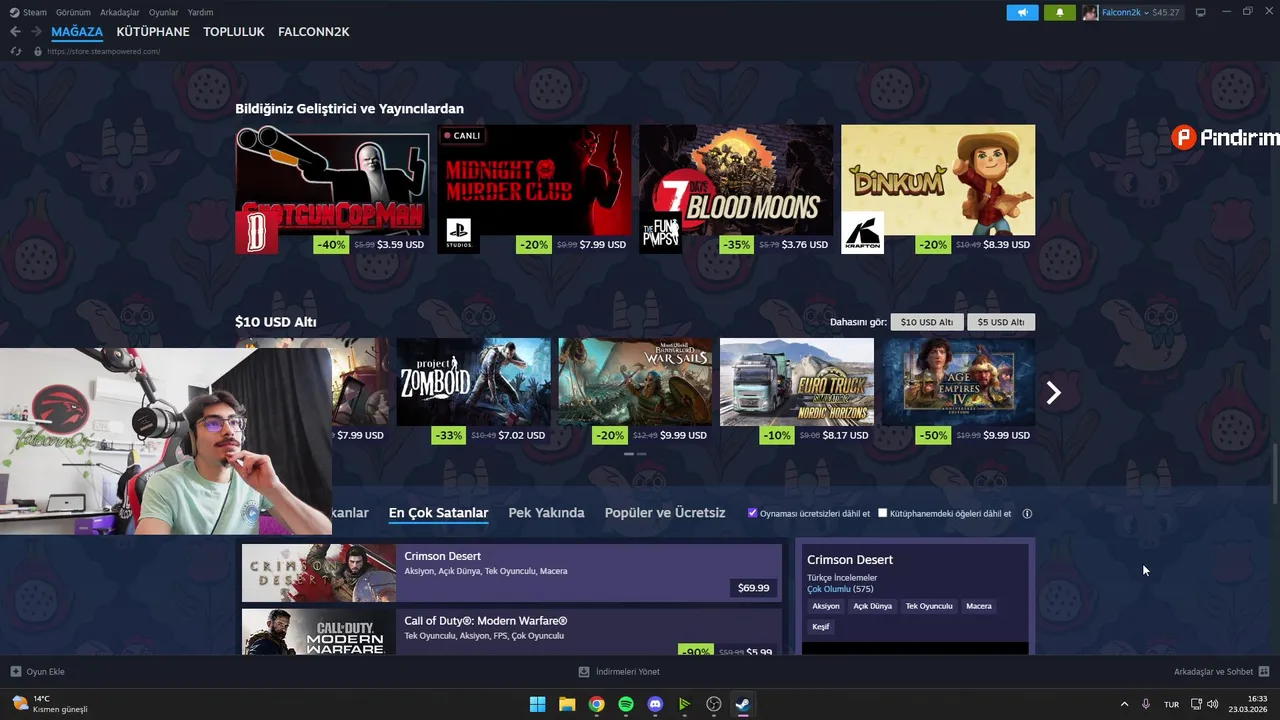Open Discord from the taskbar
The width and height of the screenshot is (1280, 720).
click(x=655, y=704)
